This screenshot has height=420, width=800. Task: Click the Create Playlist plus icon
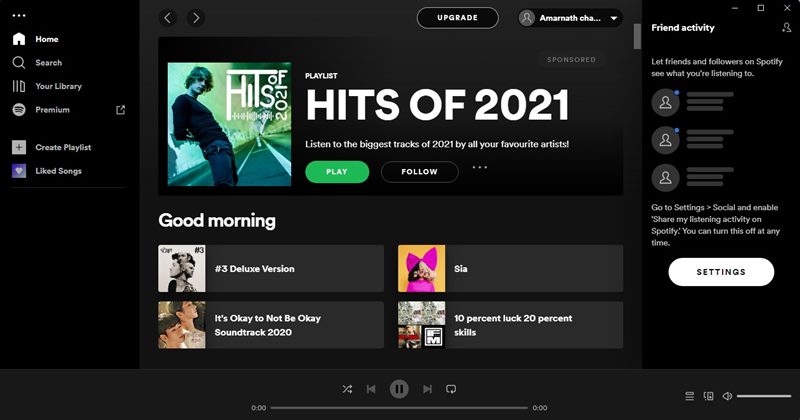19,147
